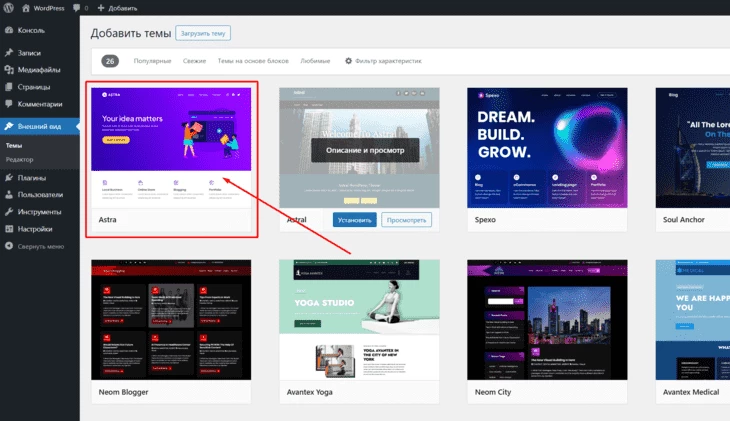
Task: Click the plus Добавить new item
Action: coord(117,8)
